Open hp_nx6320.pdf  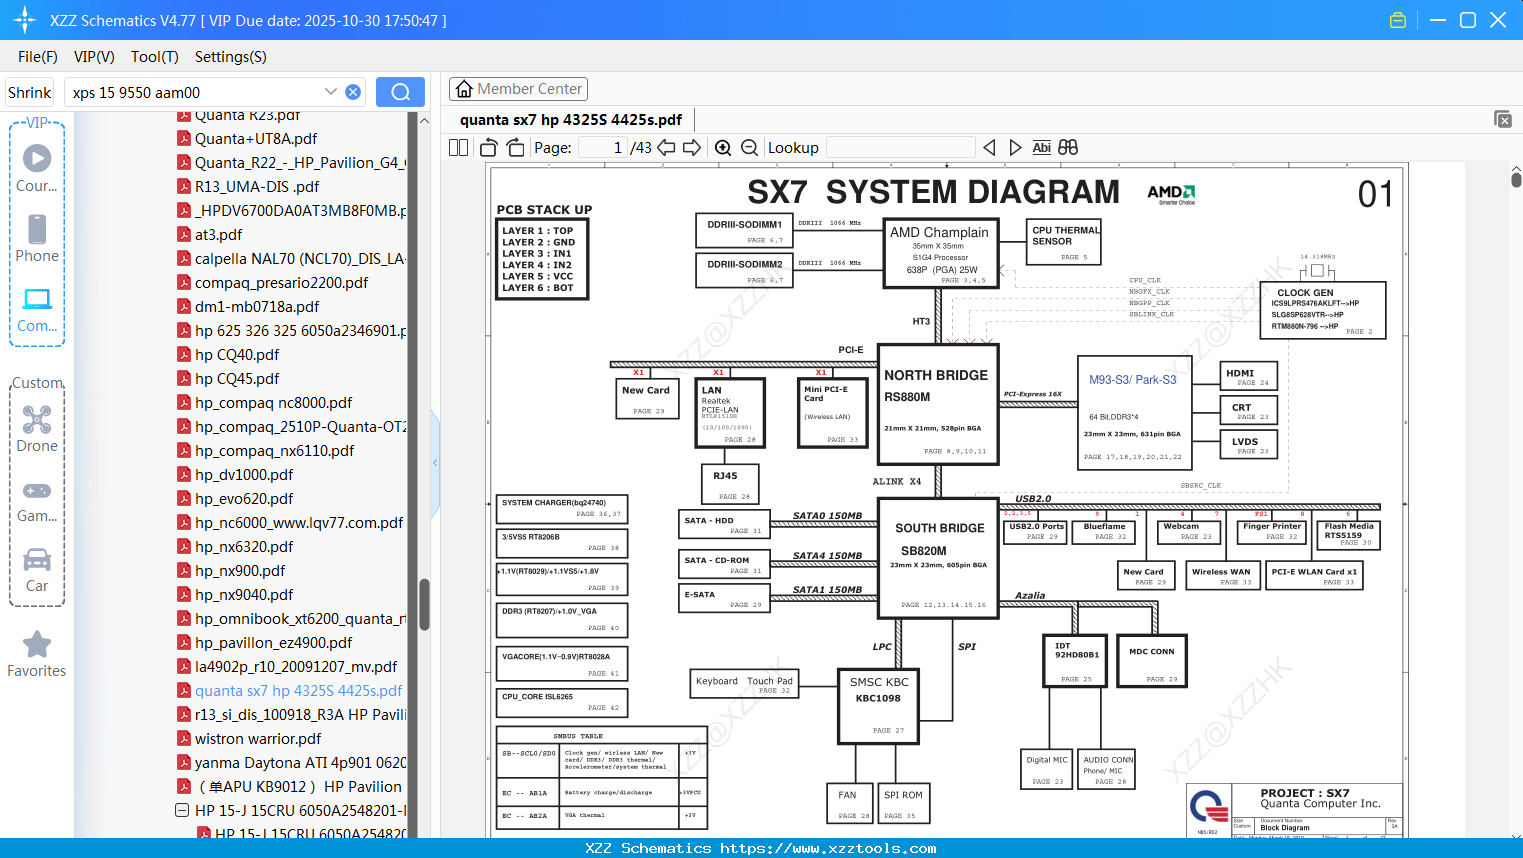244,546
